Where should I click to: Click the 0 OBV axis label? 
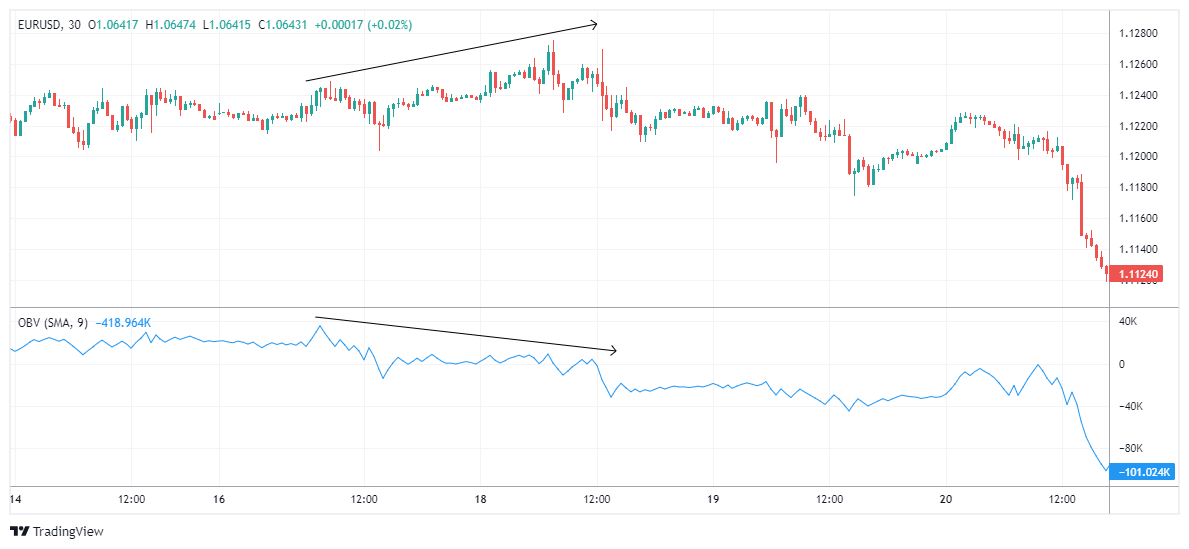(1123, 364)
